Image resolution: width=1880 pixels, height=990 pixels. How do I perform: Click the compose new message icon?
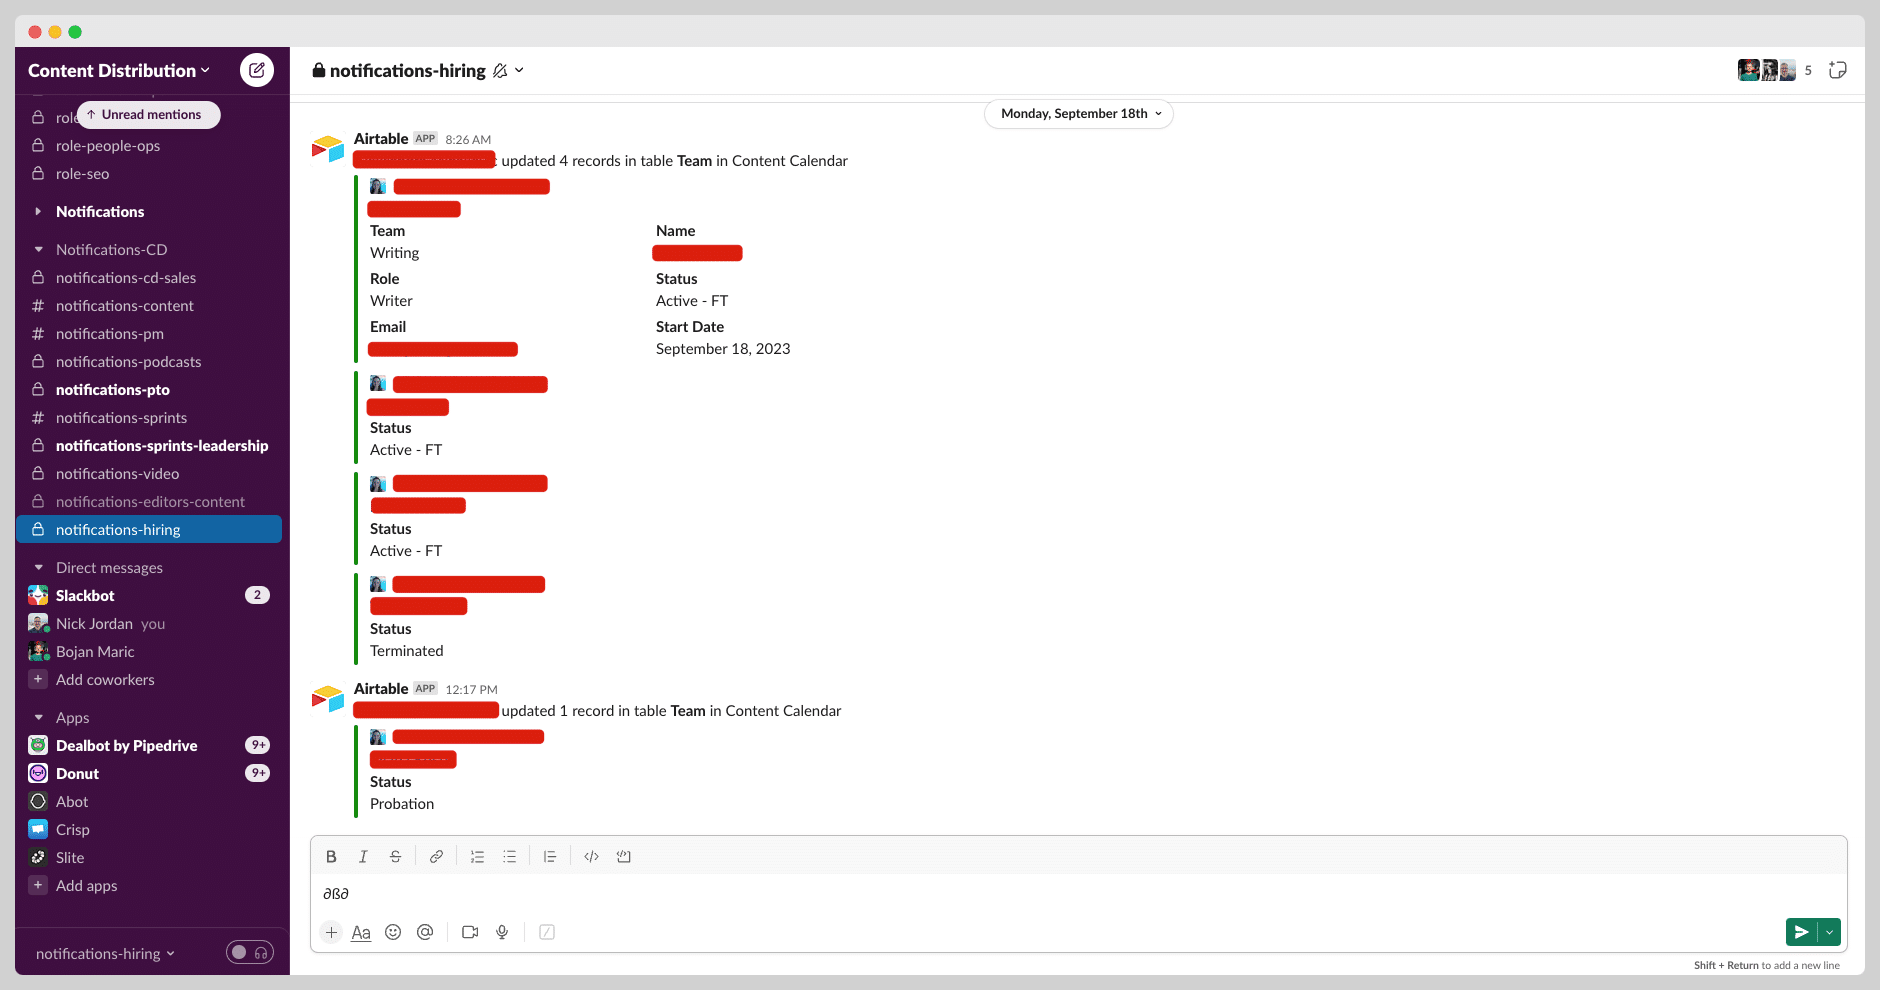[x=257, y=70]
